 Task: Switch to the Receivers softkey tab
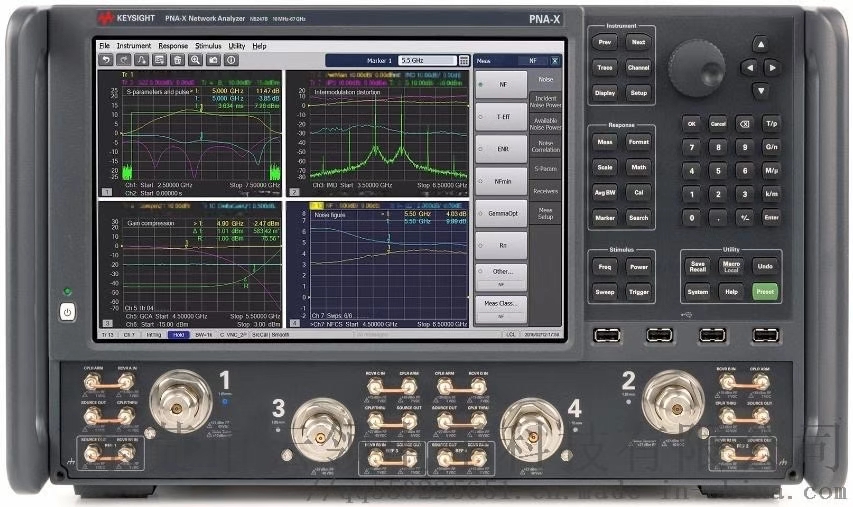[546, 191]
